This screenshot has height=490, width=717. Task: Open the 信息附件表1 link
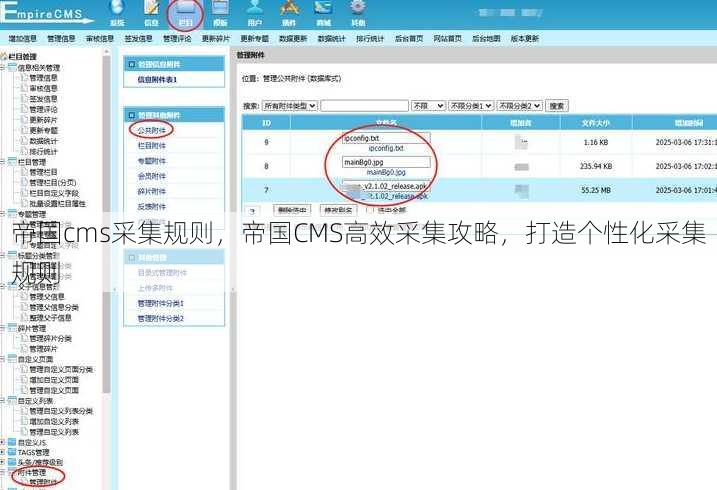click(x=157, y=80)
